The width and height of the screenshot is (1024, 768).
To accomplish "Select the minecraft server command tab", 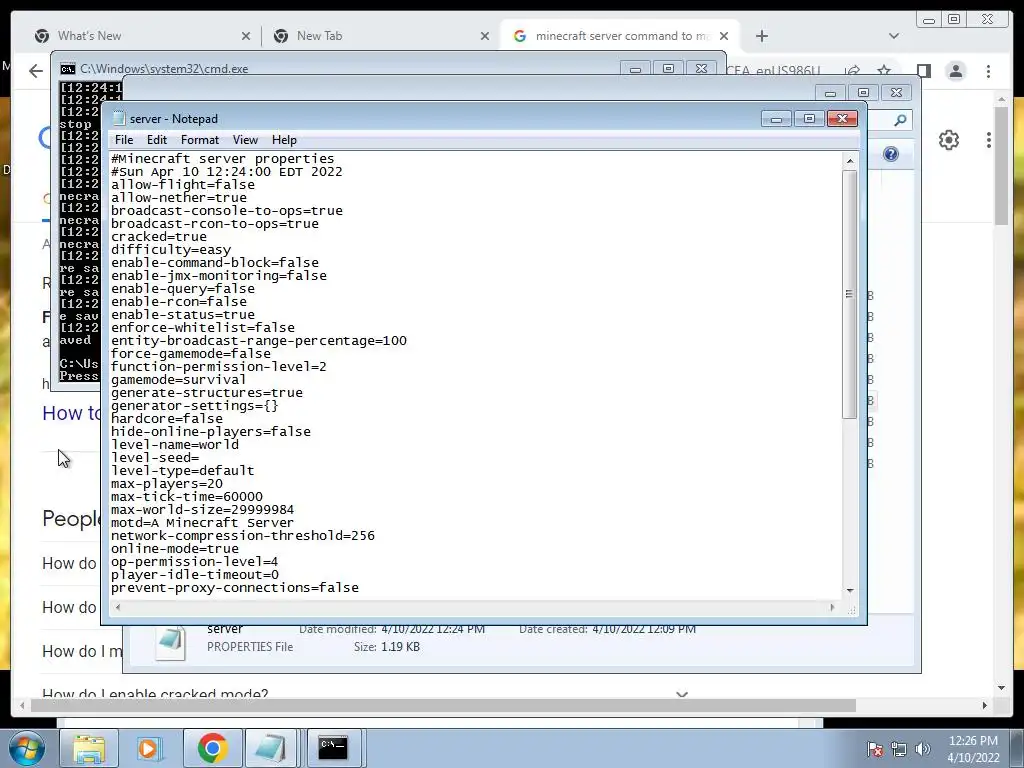I will click(x=622, y=36).
